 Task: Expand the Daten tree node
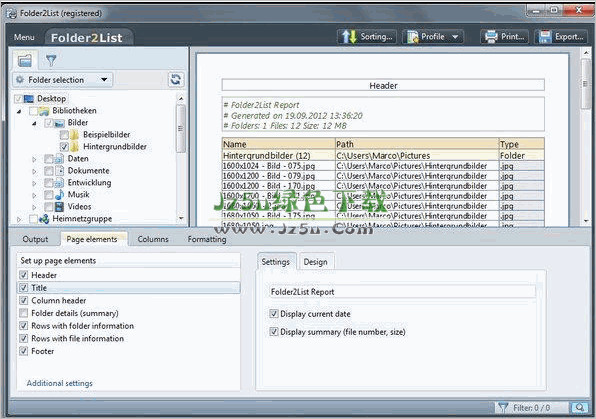34,159
